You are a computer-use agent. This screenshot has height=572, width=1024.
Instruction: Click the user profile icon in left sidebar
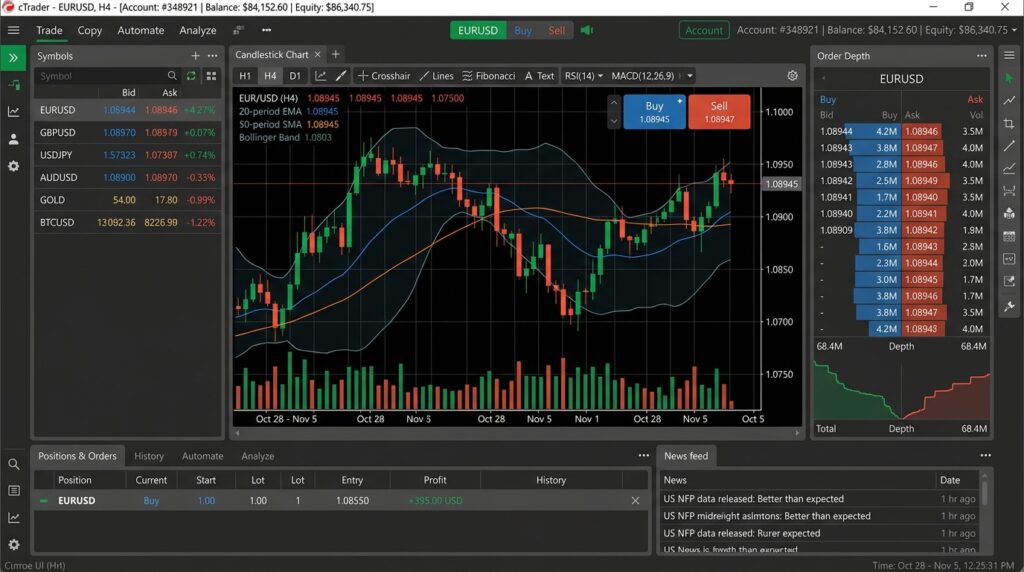13,139
